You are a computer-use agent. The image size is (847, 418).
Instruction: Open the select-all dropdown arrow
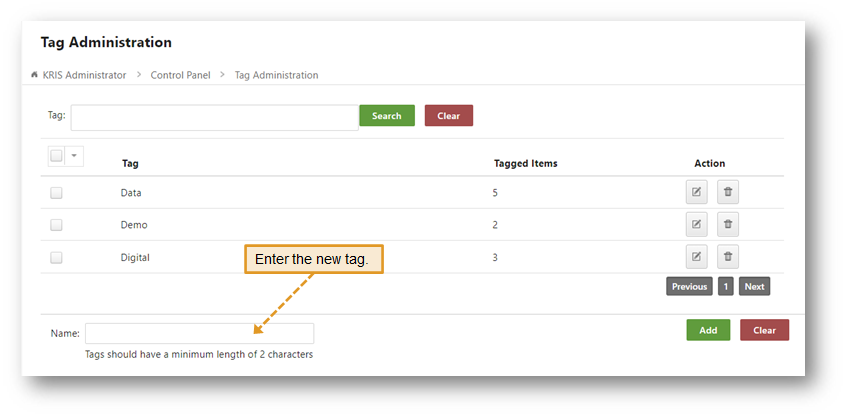click(74, 156)
